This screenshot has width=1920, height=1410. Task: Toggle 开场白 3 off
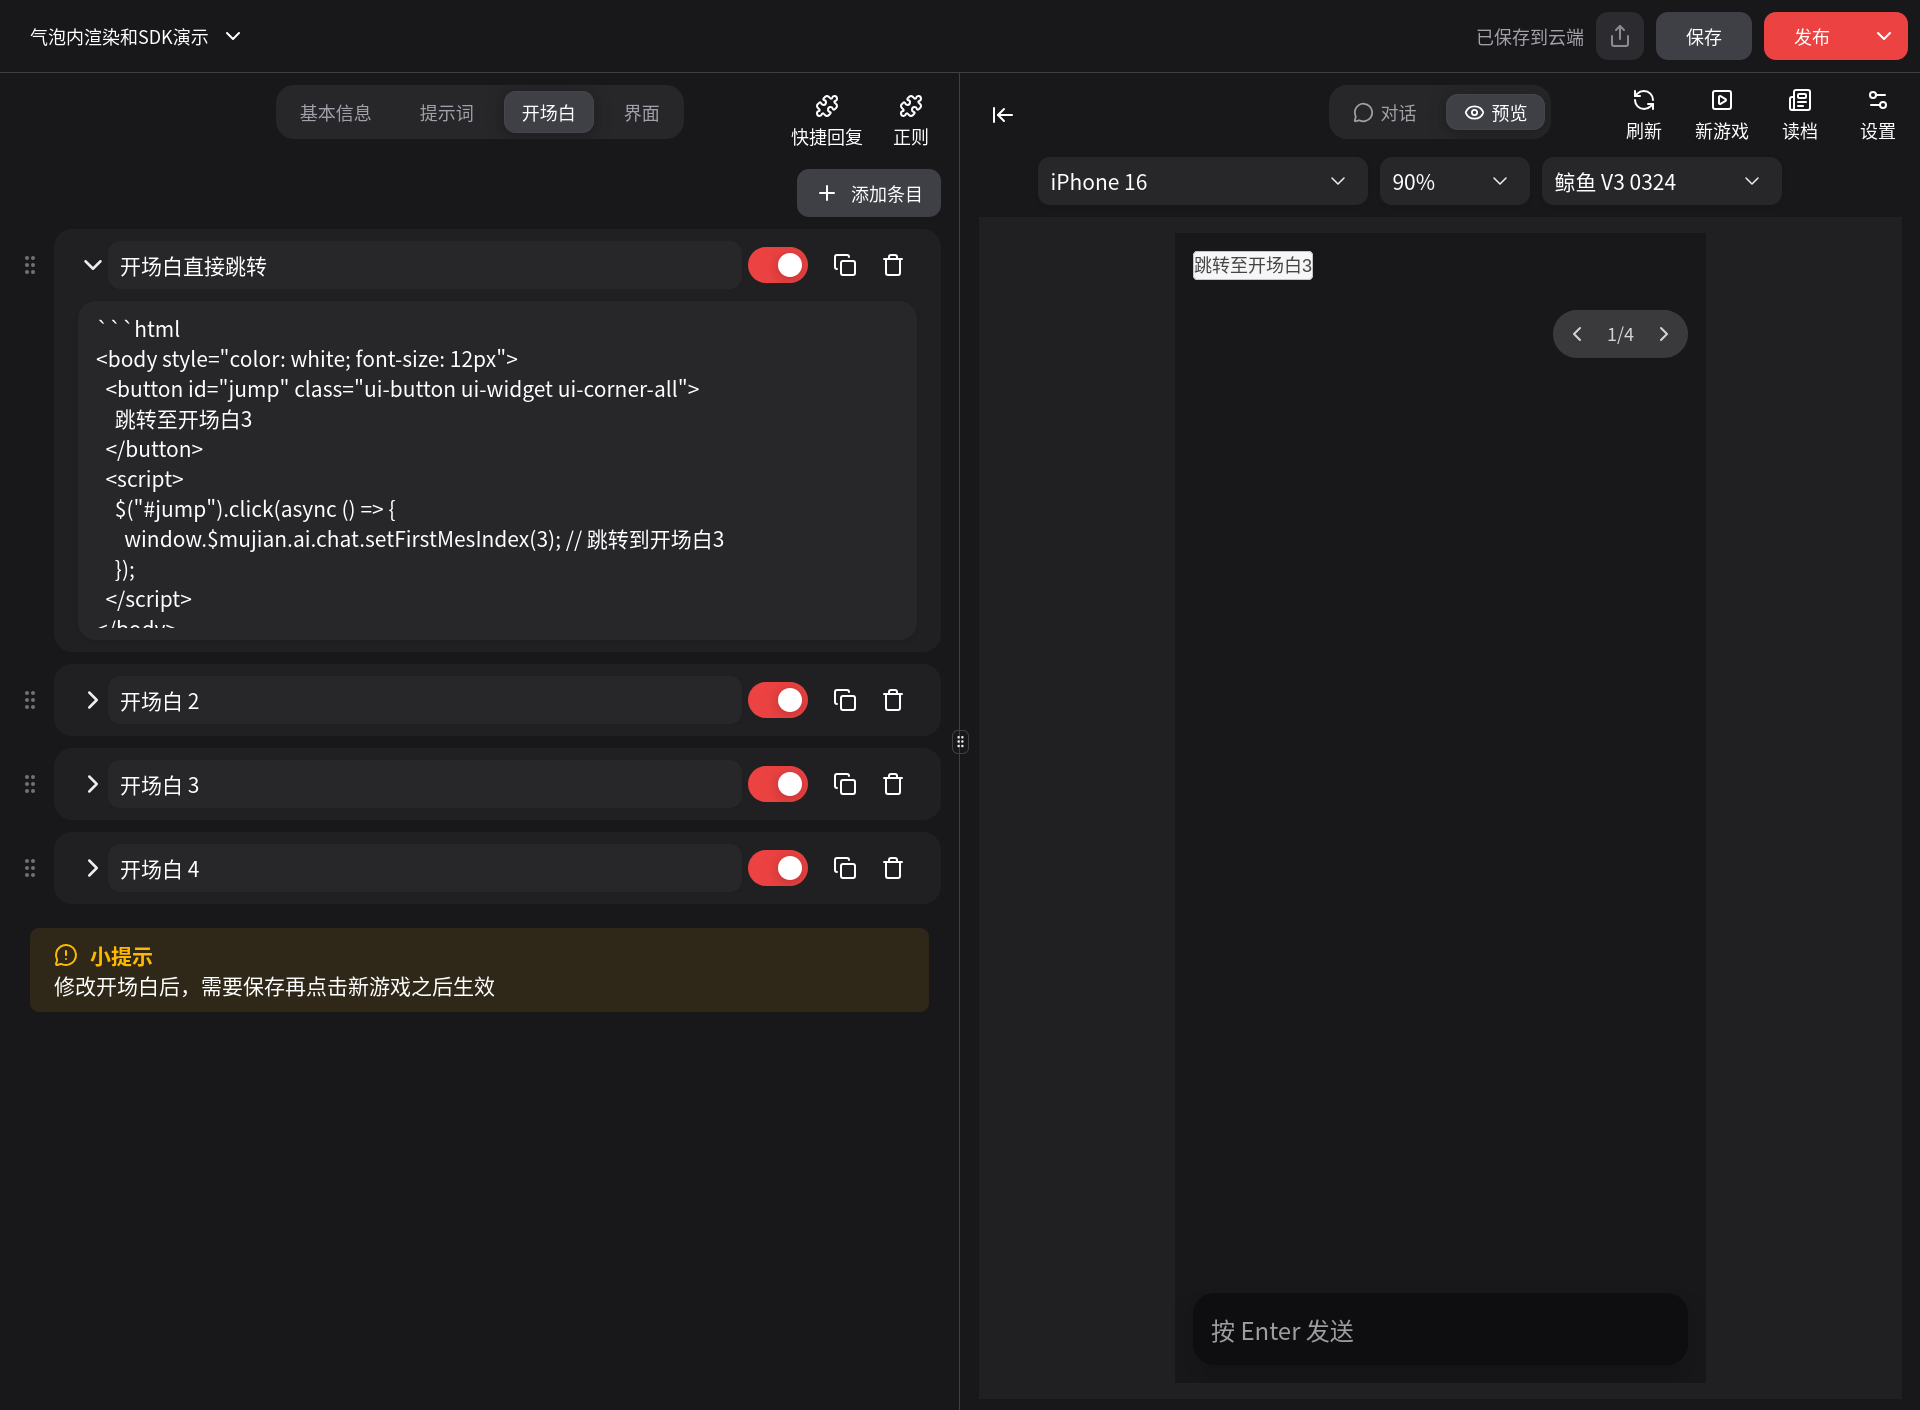pyautogui.click(x=778, y=784)
